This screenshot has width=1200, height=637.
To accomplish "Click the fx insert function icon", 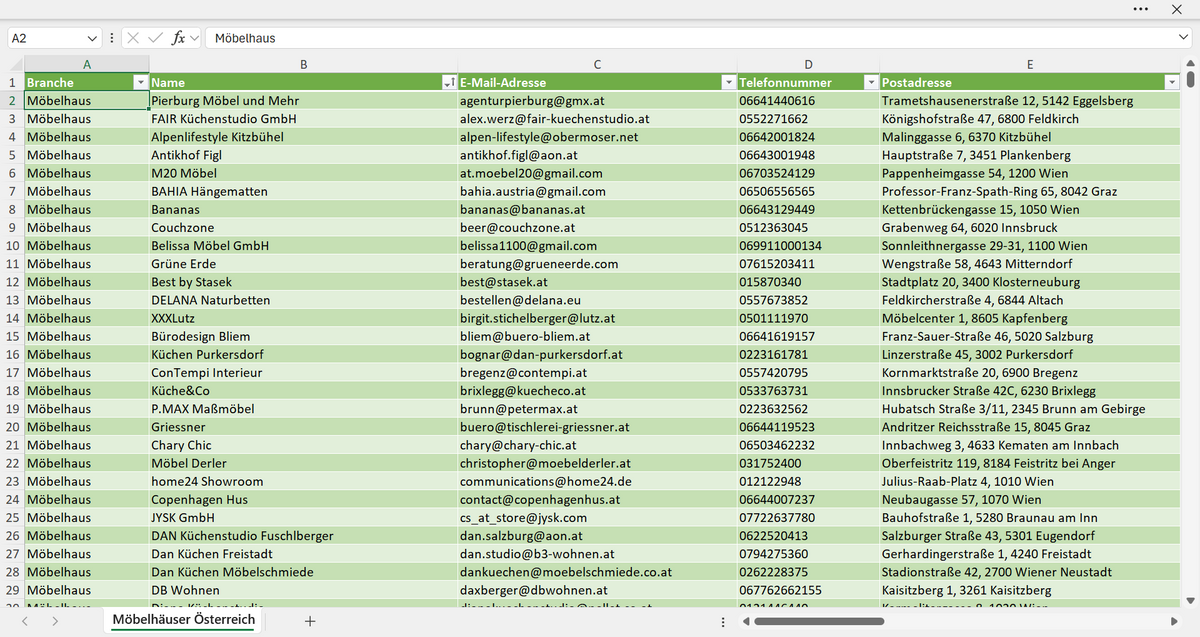I will click(x=179, y=38).
